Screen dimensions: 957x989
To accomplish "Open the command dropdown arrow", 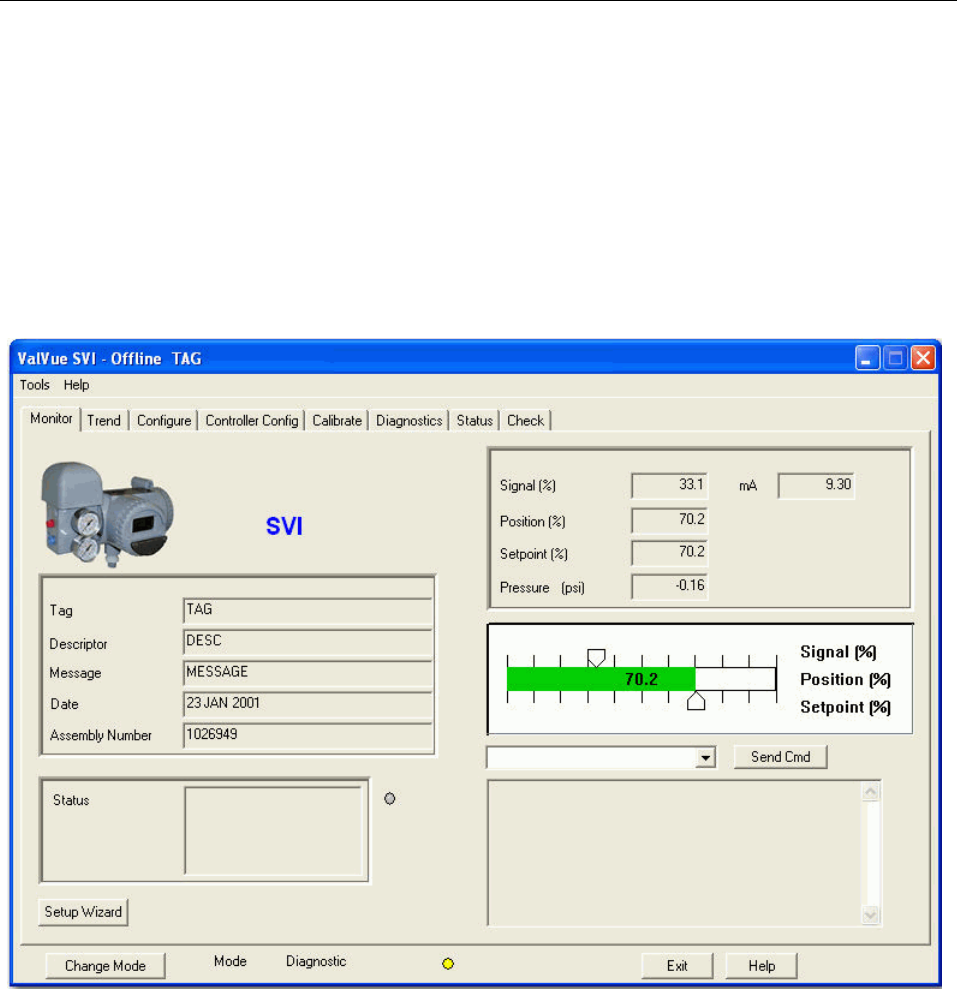I will (x=706, y=757).
